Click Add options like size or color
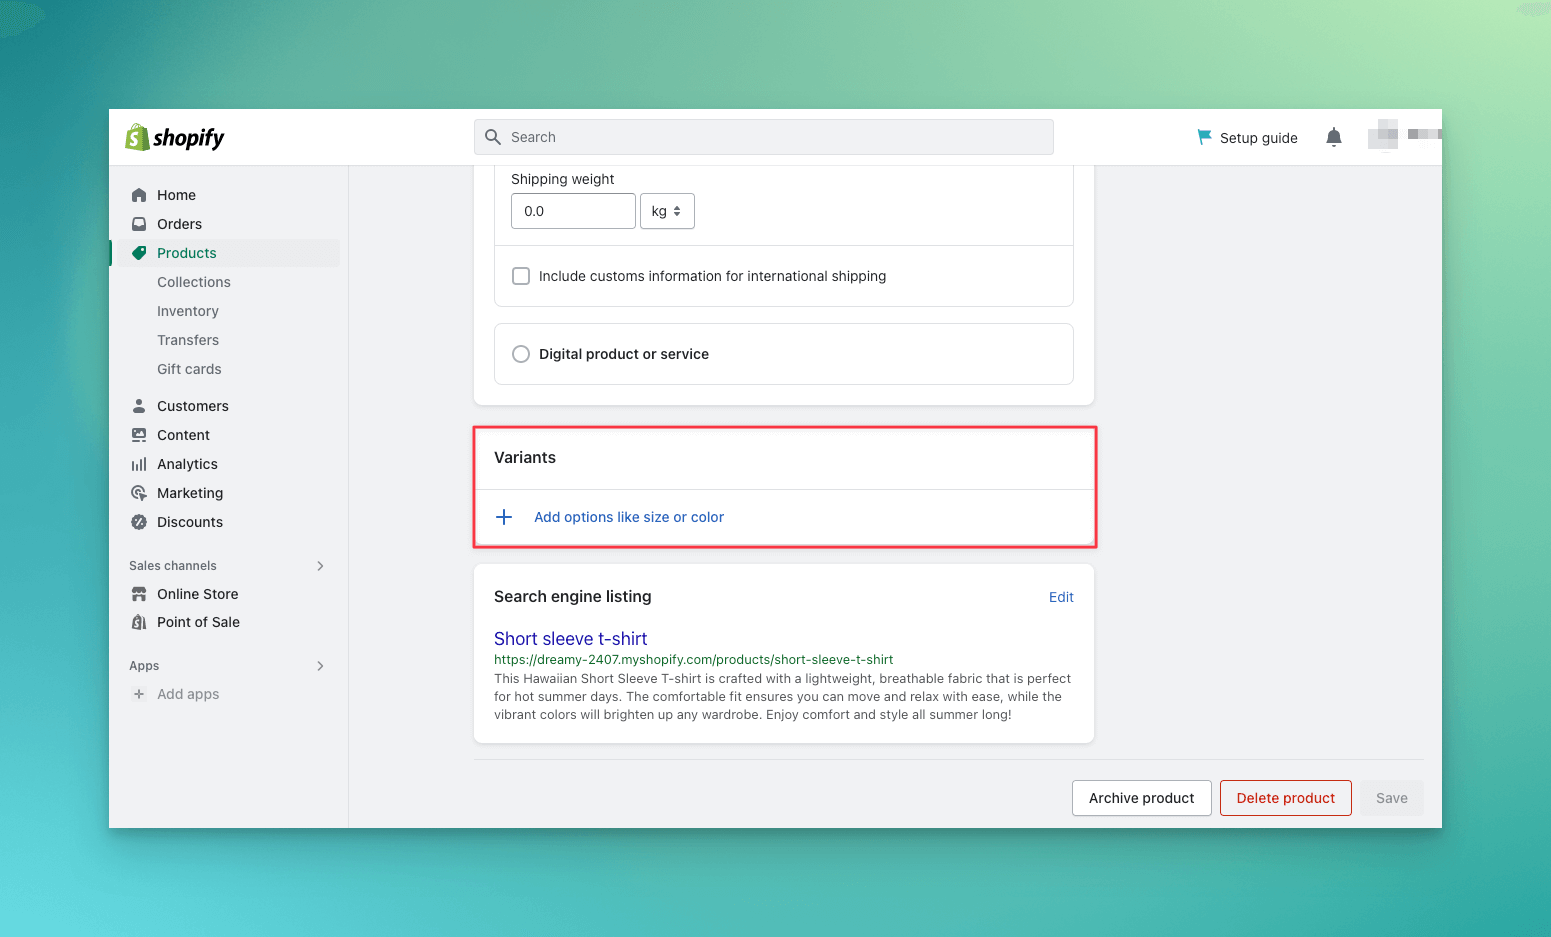 [629, 517]
